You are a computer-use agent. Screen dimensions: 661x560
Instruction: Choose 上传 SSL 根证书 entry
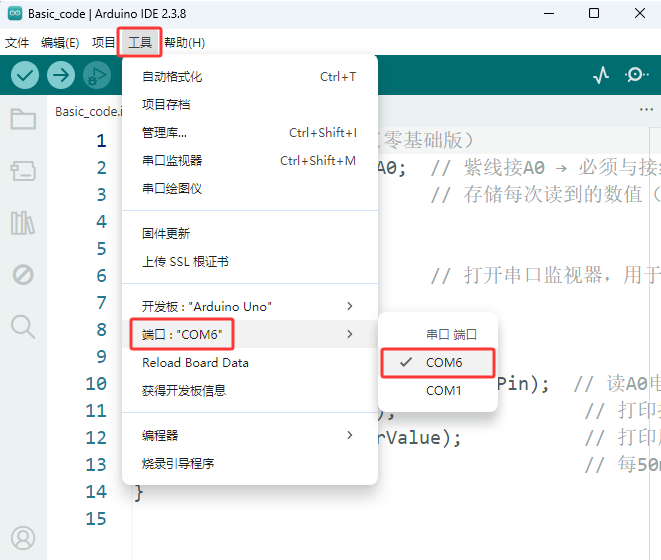(x=250, y=261)
